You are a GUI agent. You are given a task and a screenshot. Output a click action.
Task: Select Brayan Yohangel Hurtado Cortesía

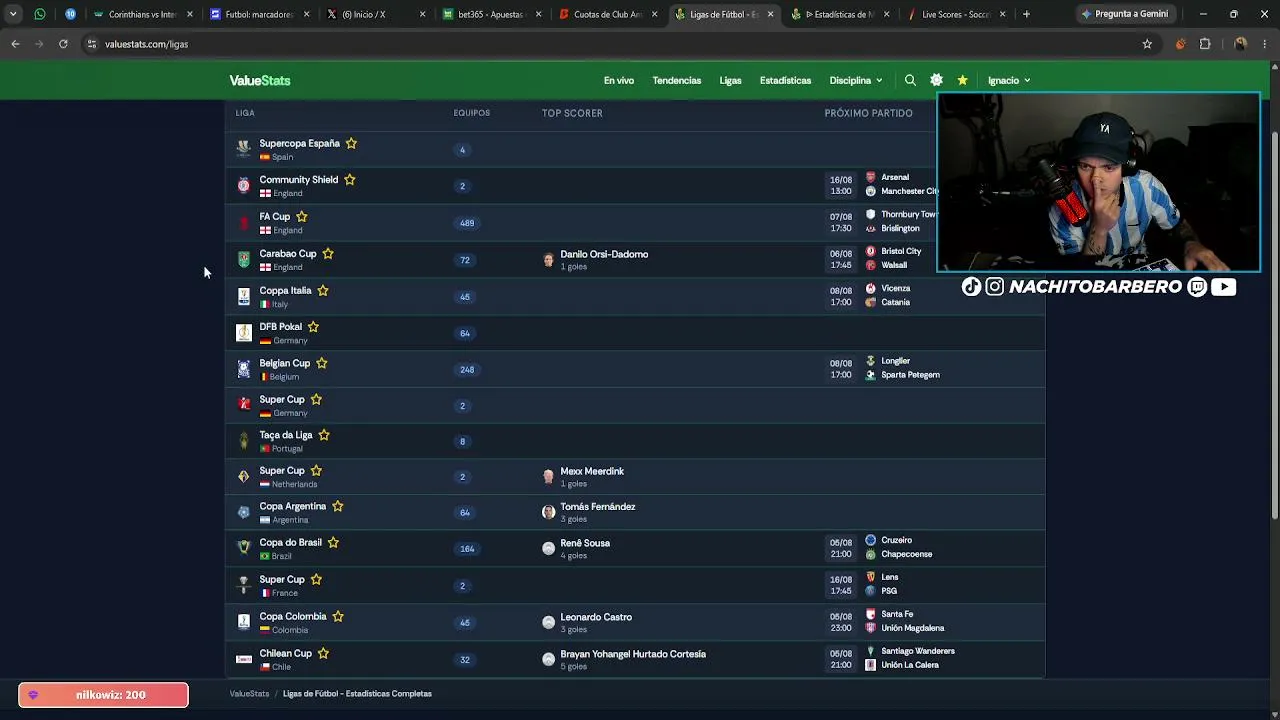[633, 654]
